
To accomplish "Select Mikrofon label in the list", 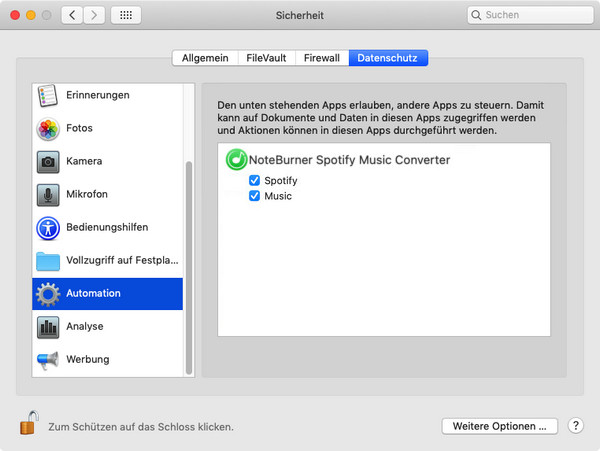I will click(87, 194).
